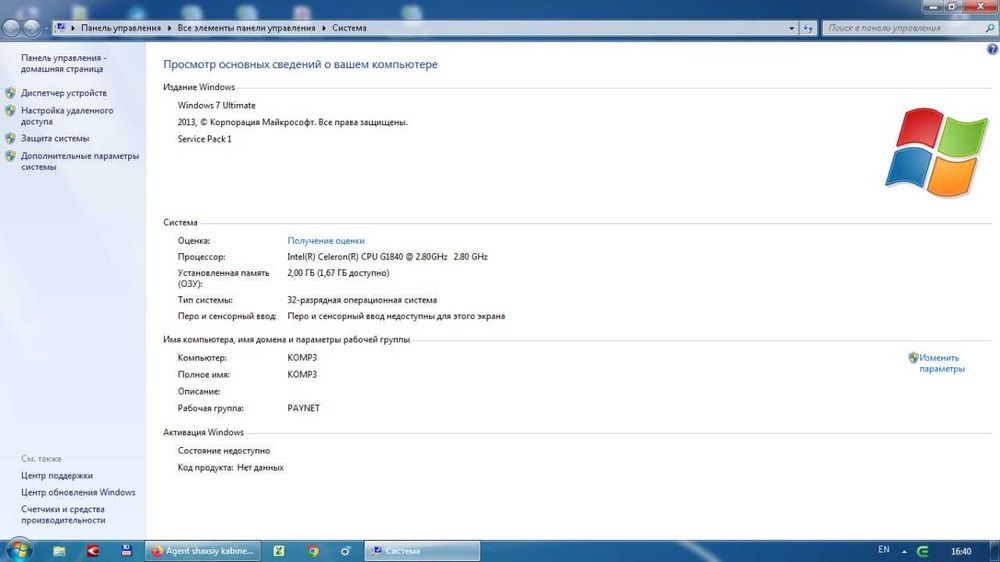Viewport: 1000px width, 562px height.
Task: Open Дополнительные параметры системы link
Action: pyautogui.click(x=80, y=161)
